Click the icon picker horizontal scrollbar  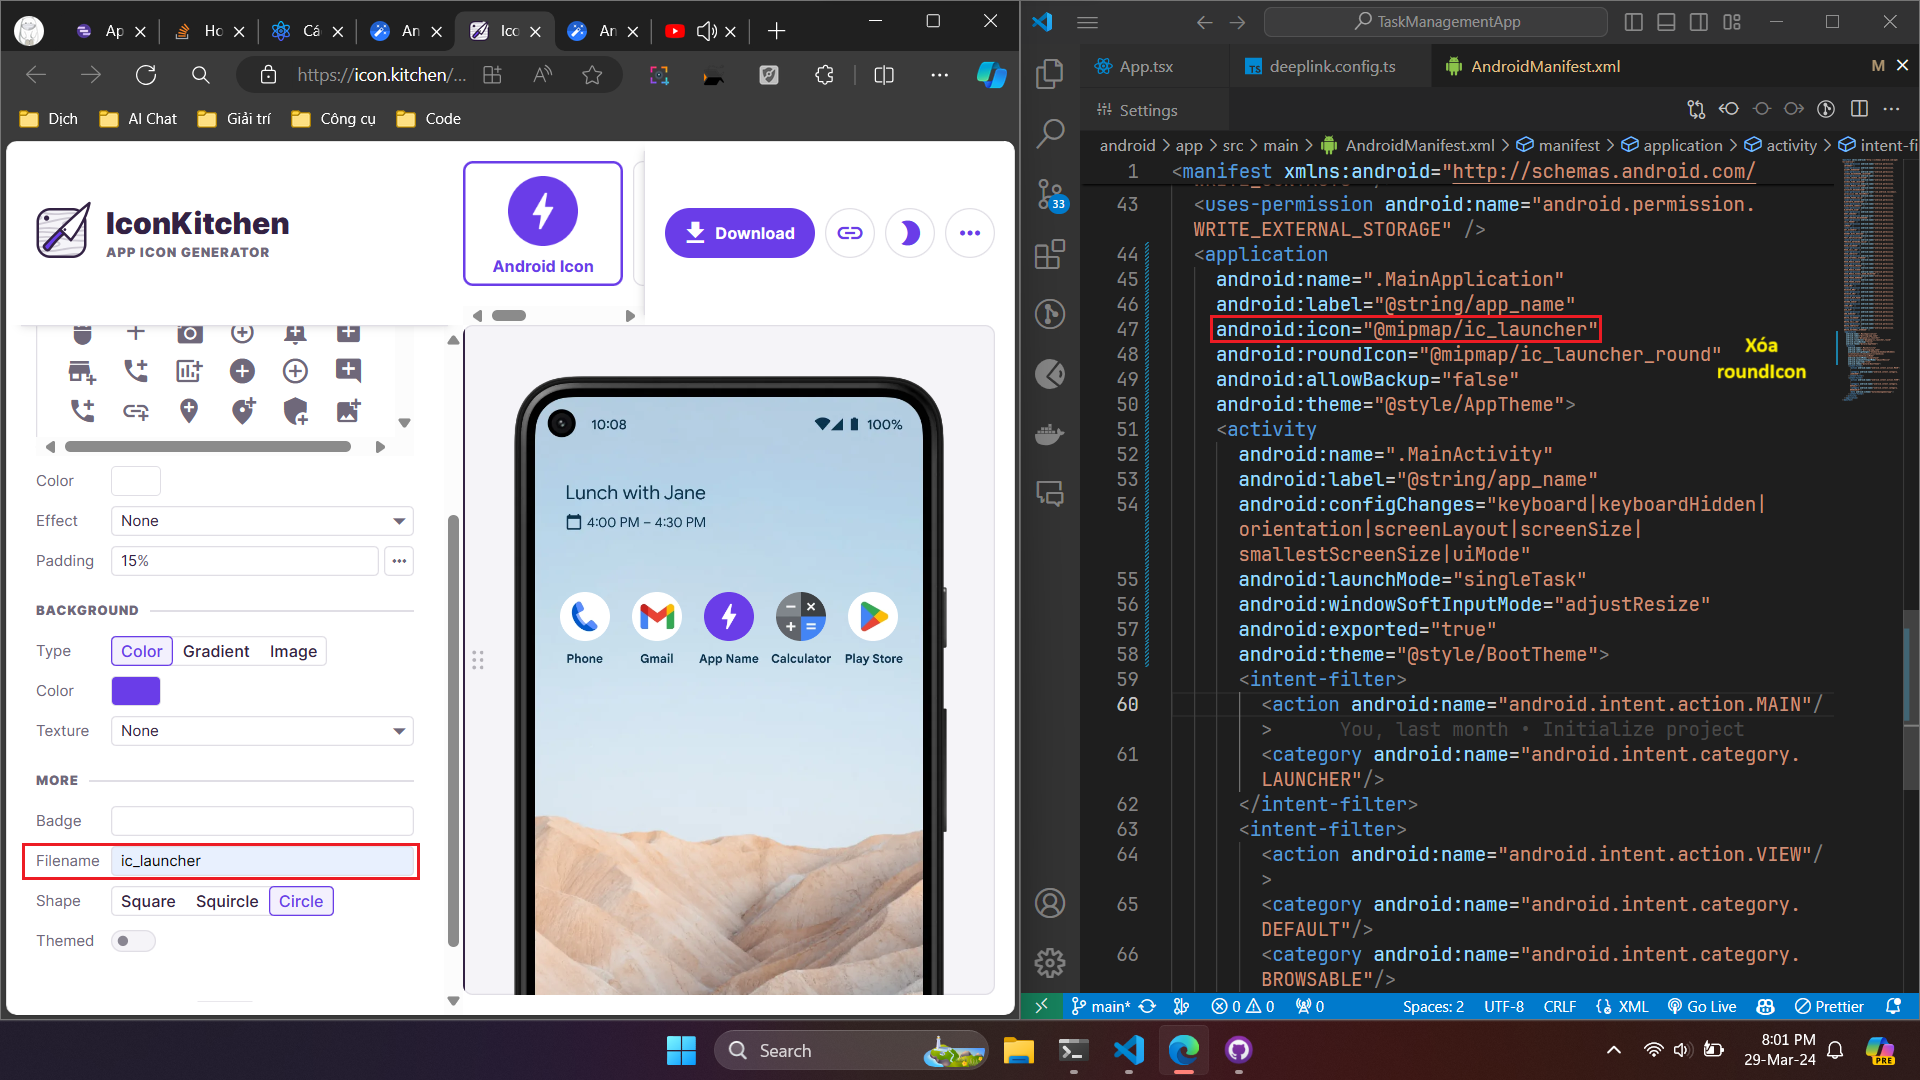point(208,447)
